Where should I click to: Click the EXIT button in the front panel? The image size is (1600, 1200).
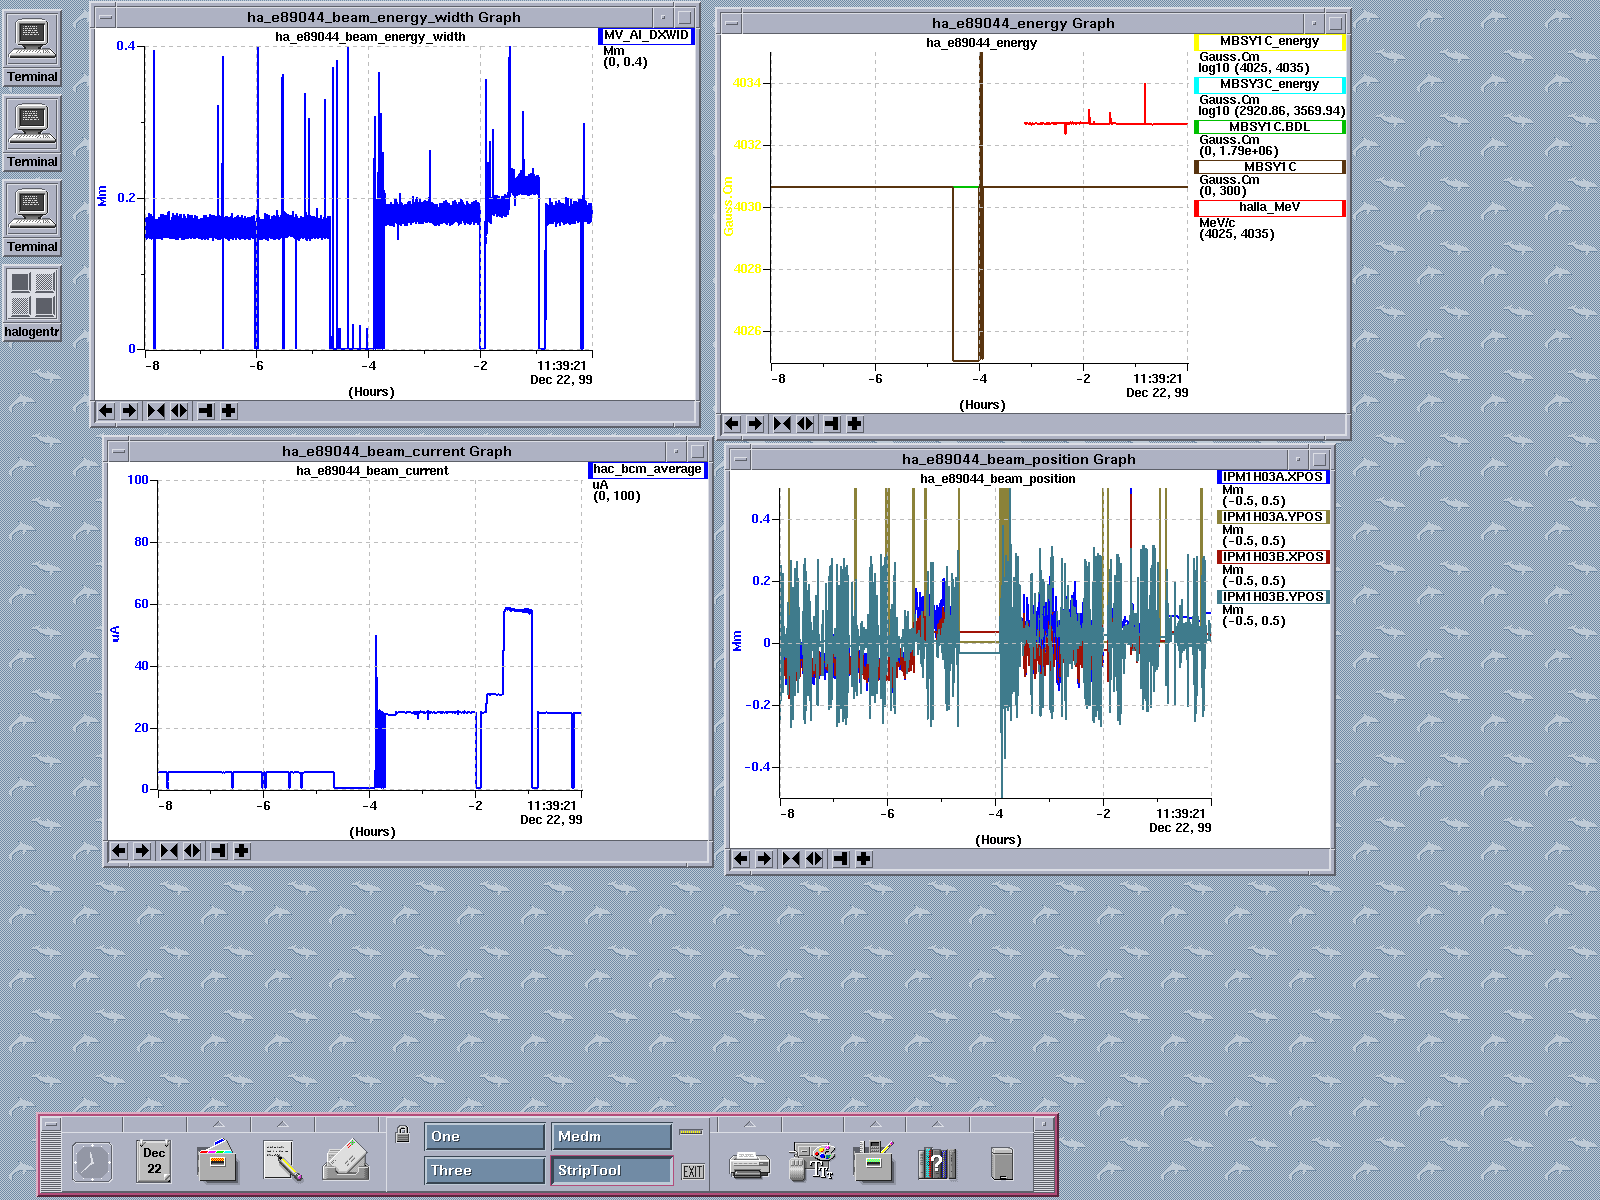click(692, 1172)
